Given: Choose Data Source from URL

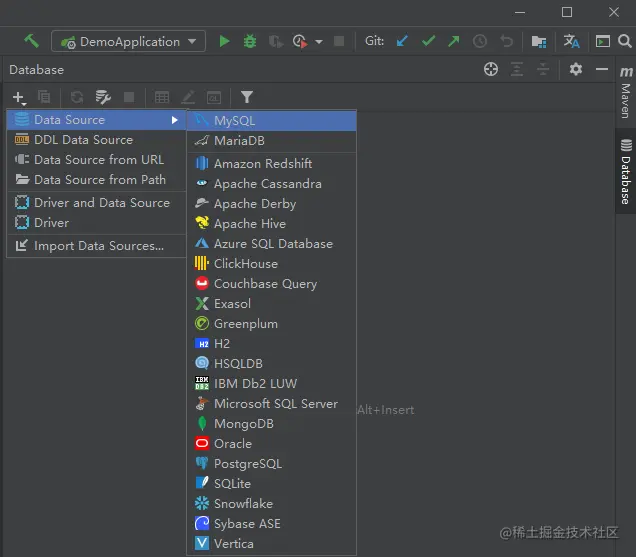Looking at the screenshot, I should tap(97, 160).
